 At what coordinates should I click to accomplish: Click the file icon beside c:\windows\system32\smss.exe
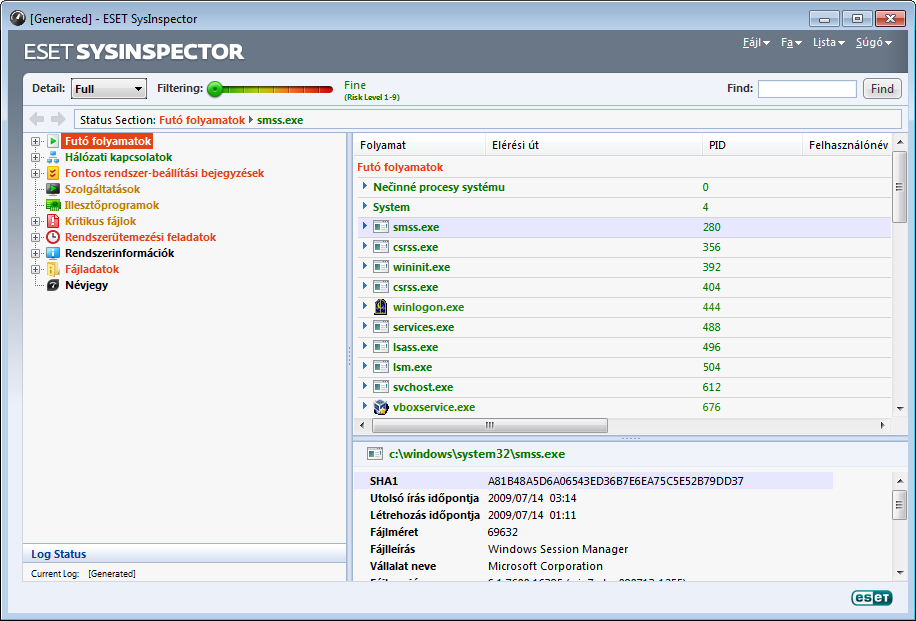(374, 454)
